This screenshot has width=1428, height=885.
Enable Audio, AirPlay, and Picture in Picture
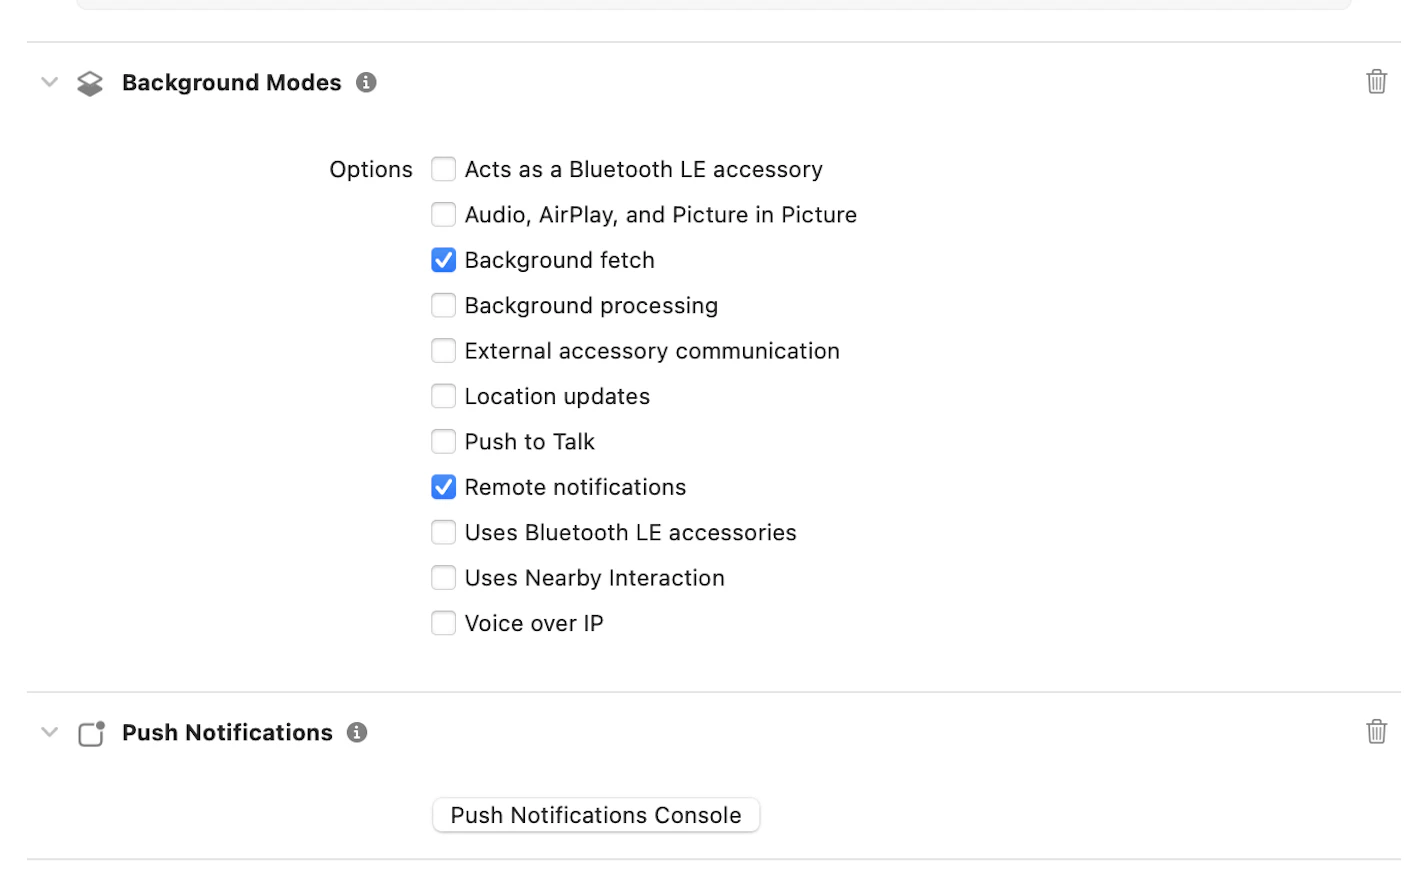(443, 215)
